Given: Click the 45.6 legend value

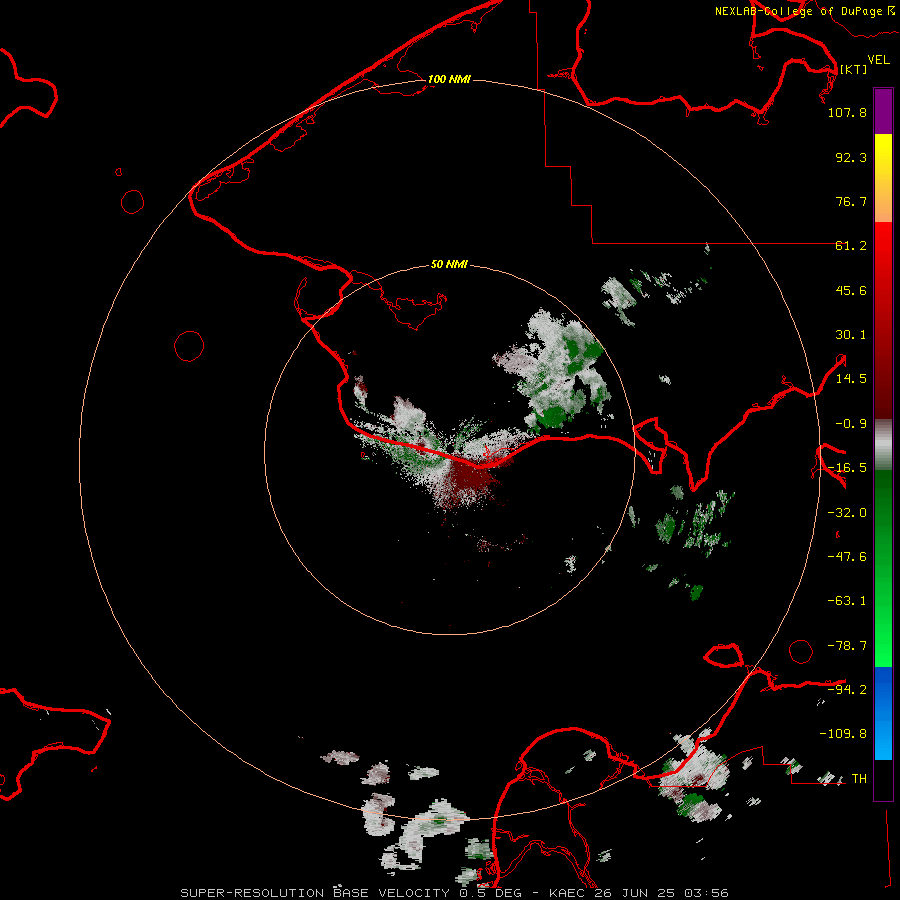Looking at the screenshot, I should click(x=851, y=290).
